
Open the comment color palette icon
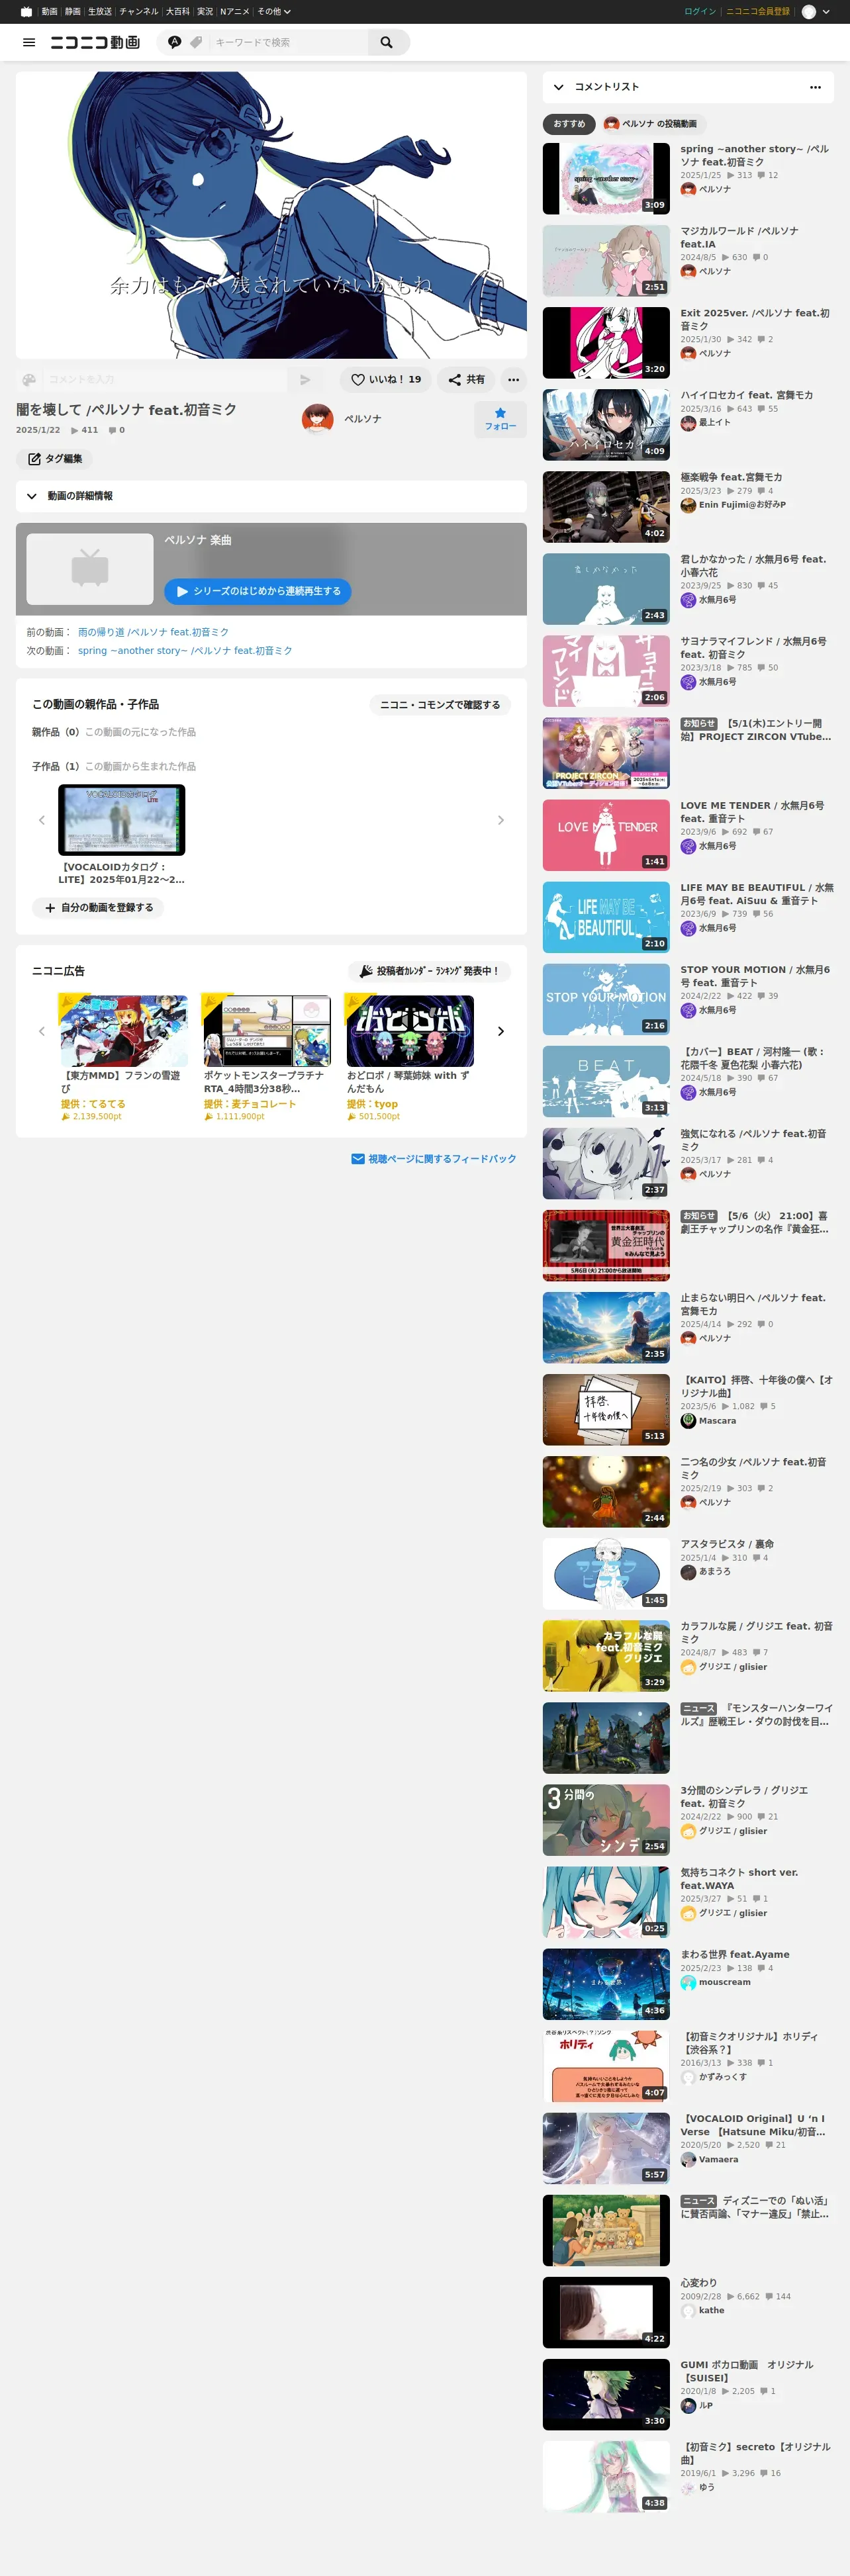(x=29, y=380)
